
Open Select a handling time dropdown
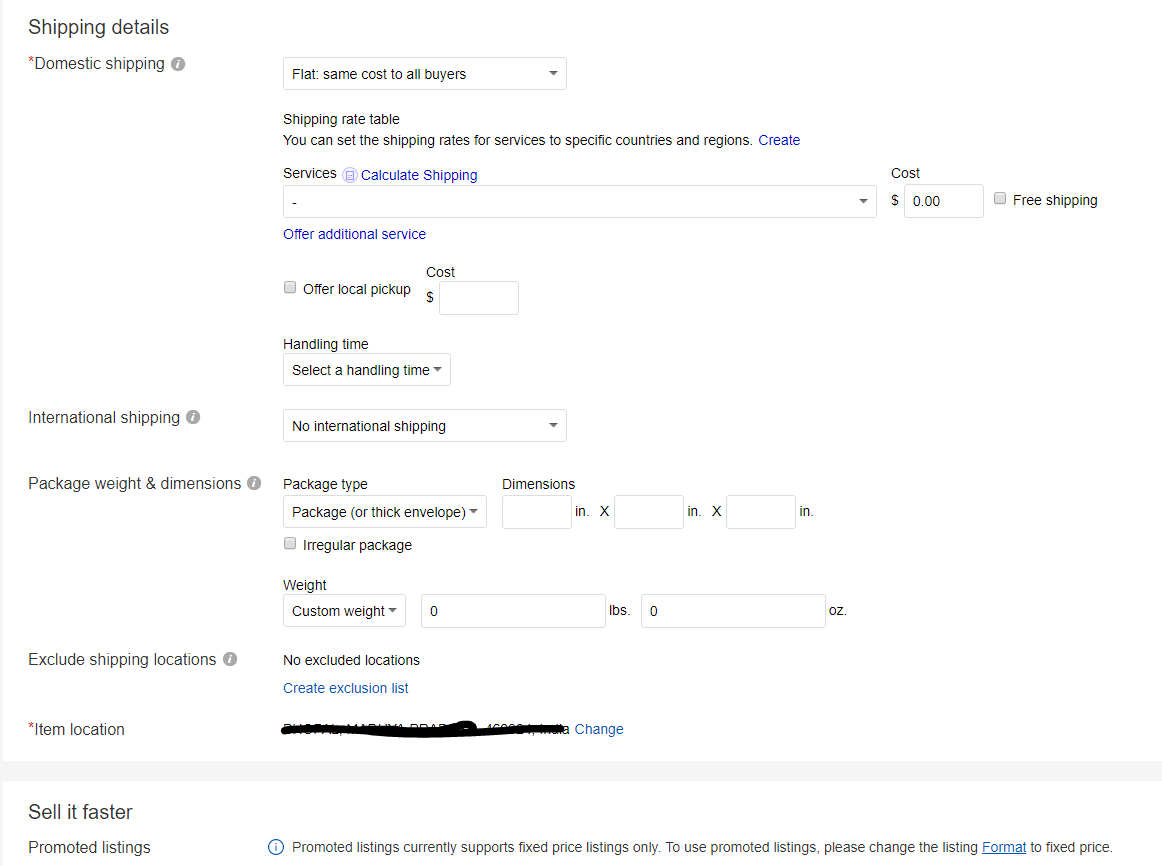pyautogui.click(x=366, y=370)
